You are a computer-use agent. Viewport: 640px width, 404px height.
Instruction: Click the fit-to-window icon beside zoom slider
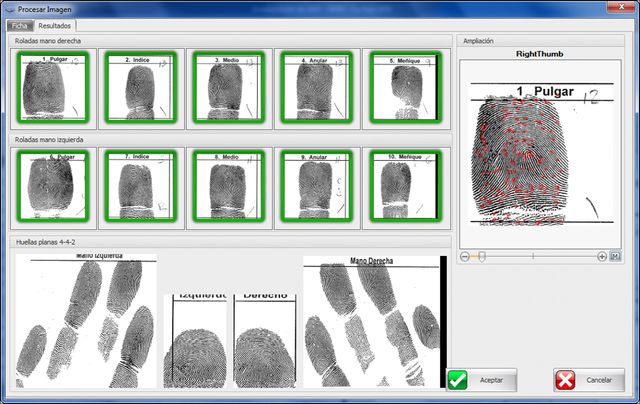[615, 256]
